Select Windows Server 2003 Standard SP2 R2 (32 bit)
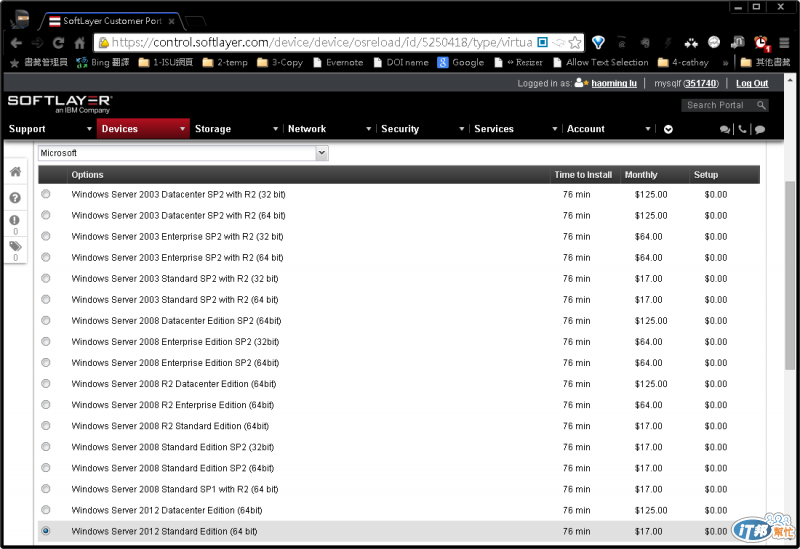 46,278
